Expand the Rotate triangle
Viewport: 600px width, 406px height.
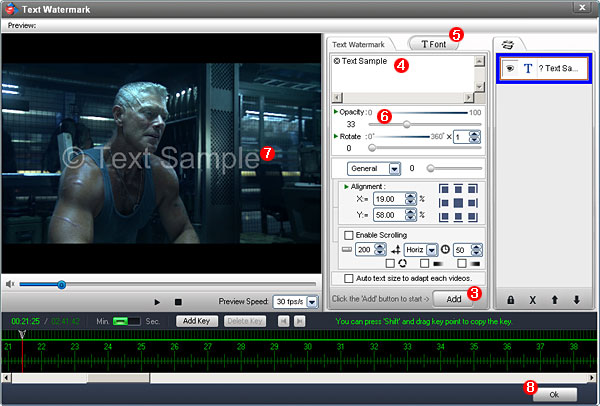pos(336,136)
